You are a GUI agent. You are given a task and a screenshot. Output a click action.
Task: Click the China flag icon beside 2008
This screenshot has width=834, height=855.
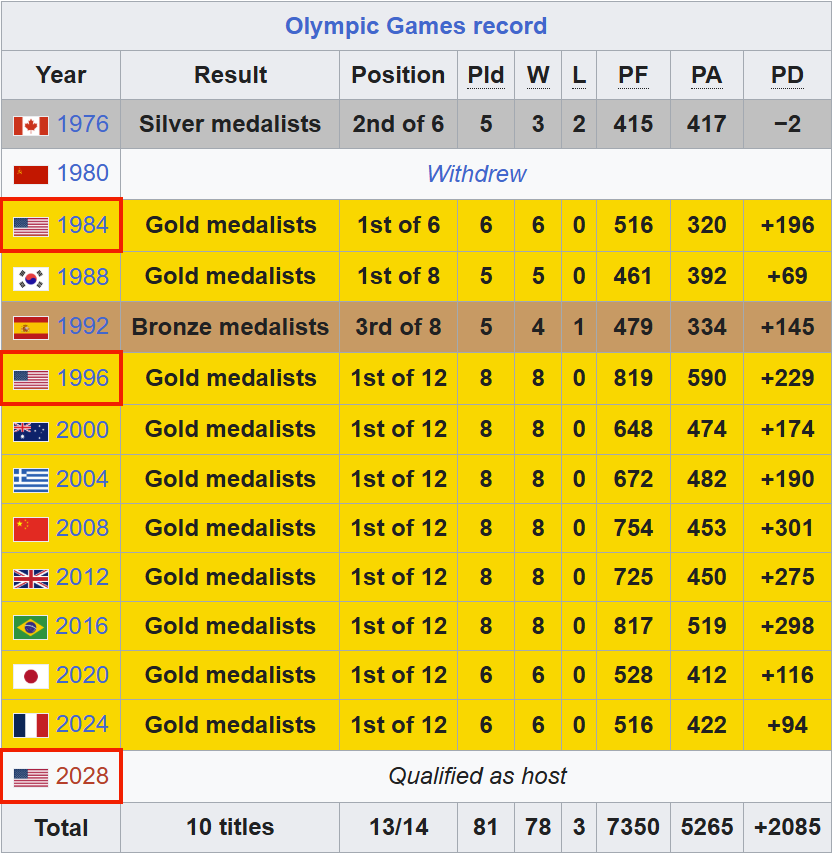(x=31, y=529)
